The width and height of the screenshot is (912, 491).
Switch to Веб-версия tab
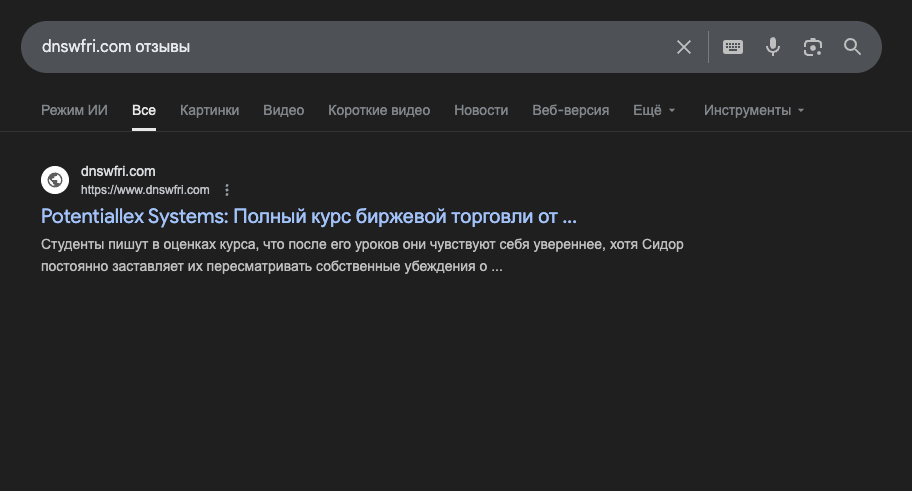571,110
